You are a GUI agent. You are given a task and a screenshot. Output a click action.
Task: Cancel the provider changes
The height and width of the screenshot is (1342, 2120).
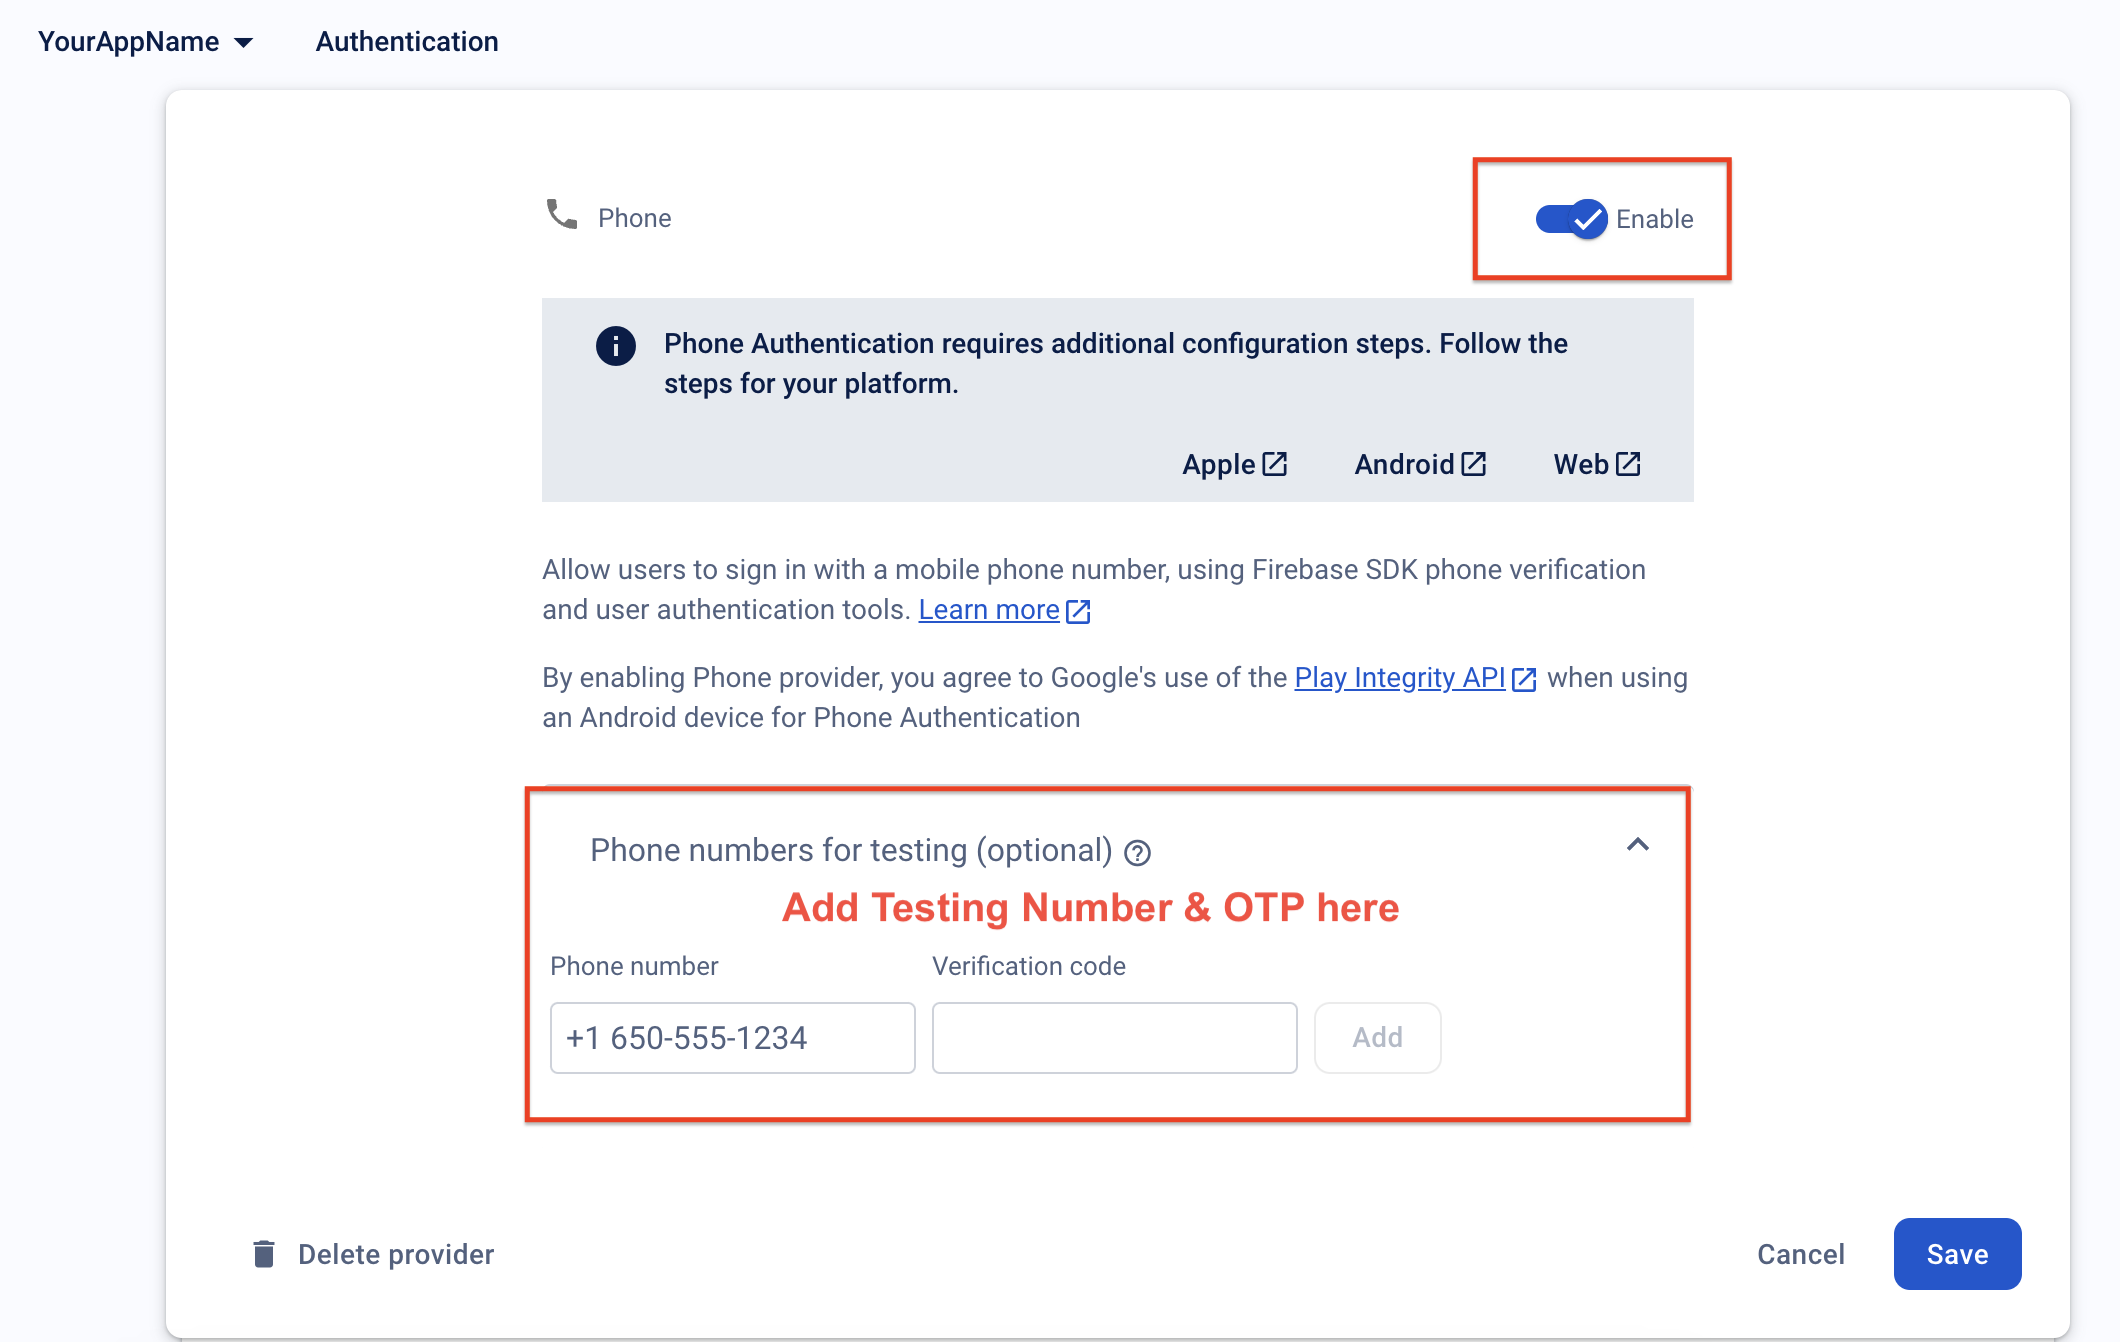coord(1800,1254)
